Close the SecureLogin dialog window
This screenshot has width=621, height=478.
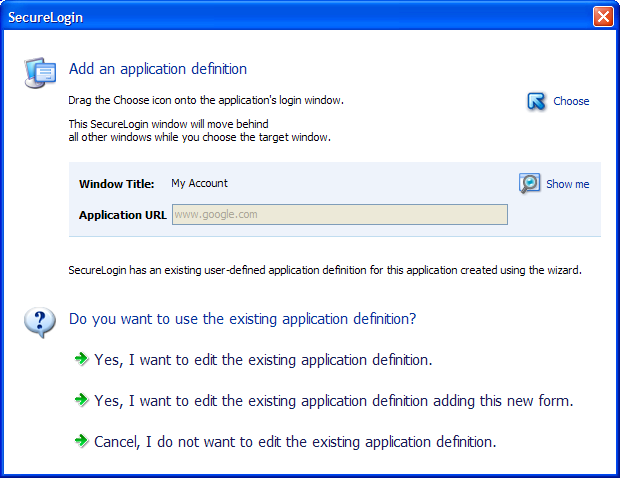(603, 17)
